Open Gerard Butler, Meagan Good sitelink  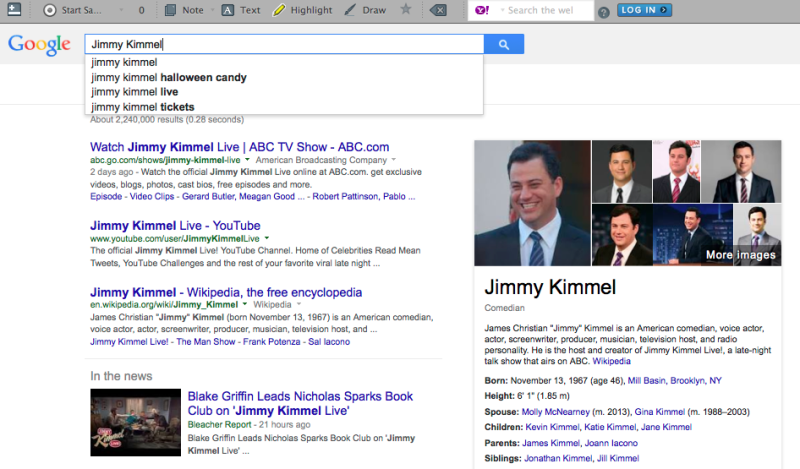tap(243, 196)
